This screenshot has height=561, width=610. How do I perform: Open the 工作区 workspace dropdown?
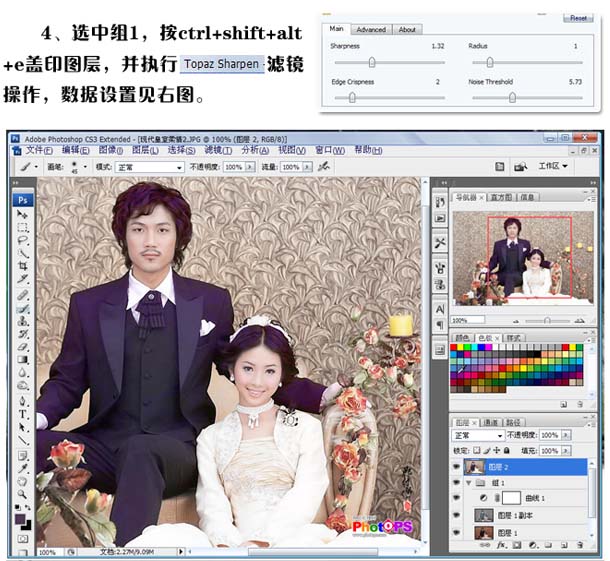(x=553, y=166)
